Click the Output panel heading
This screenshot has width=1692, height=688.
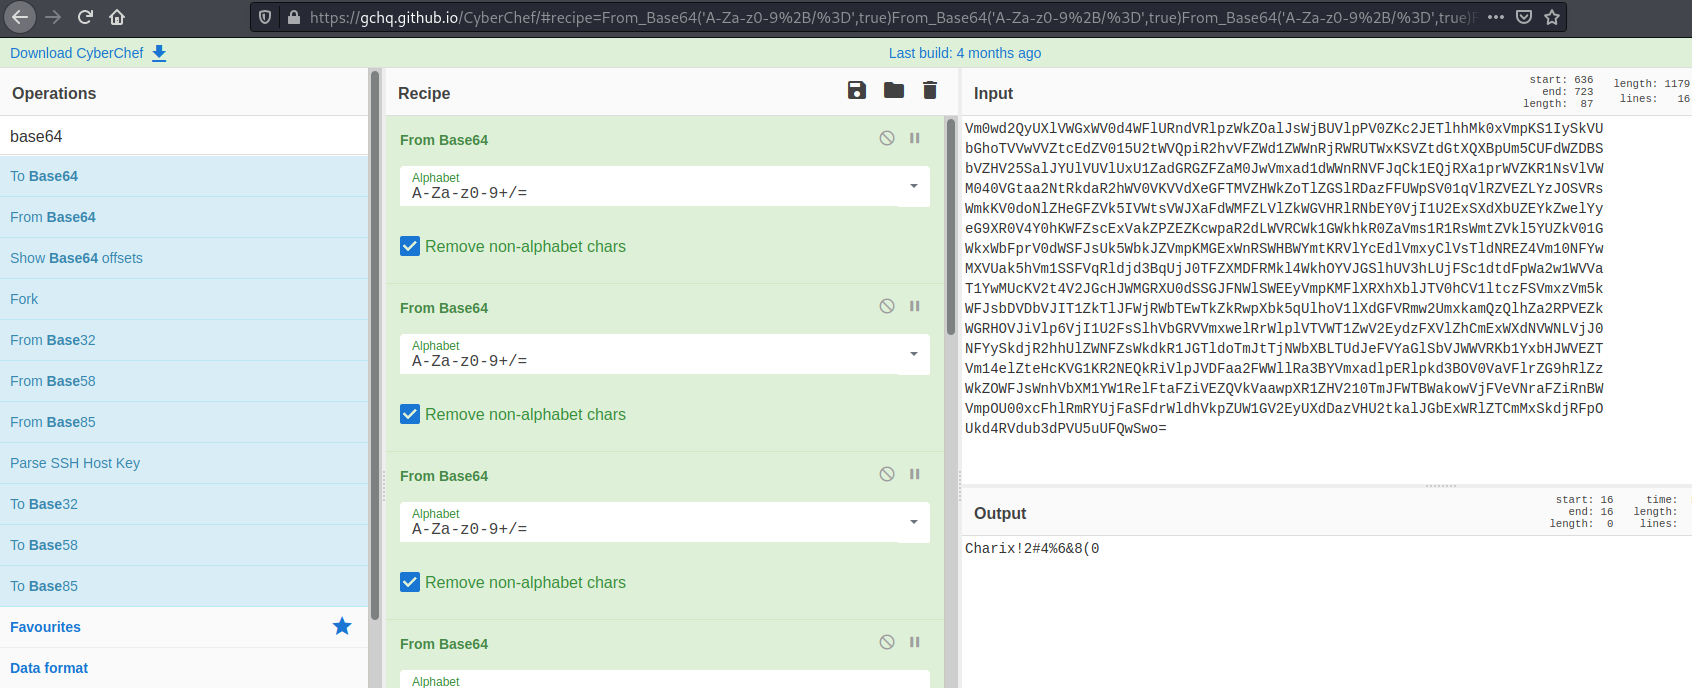(1000, 513)
